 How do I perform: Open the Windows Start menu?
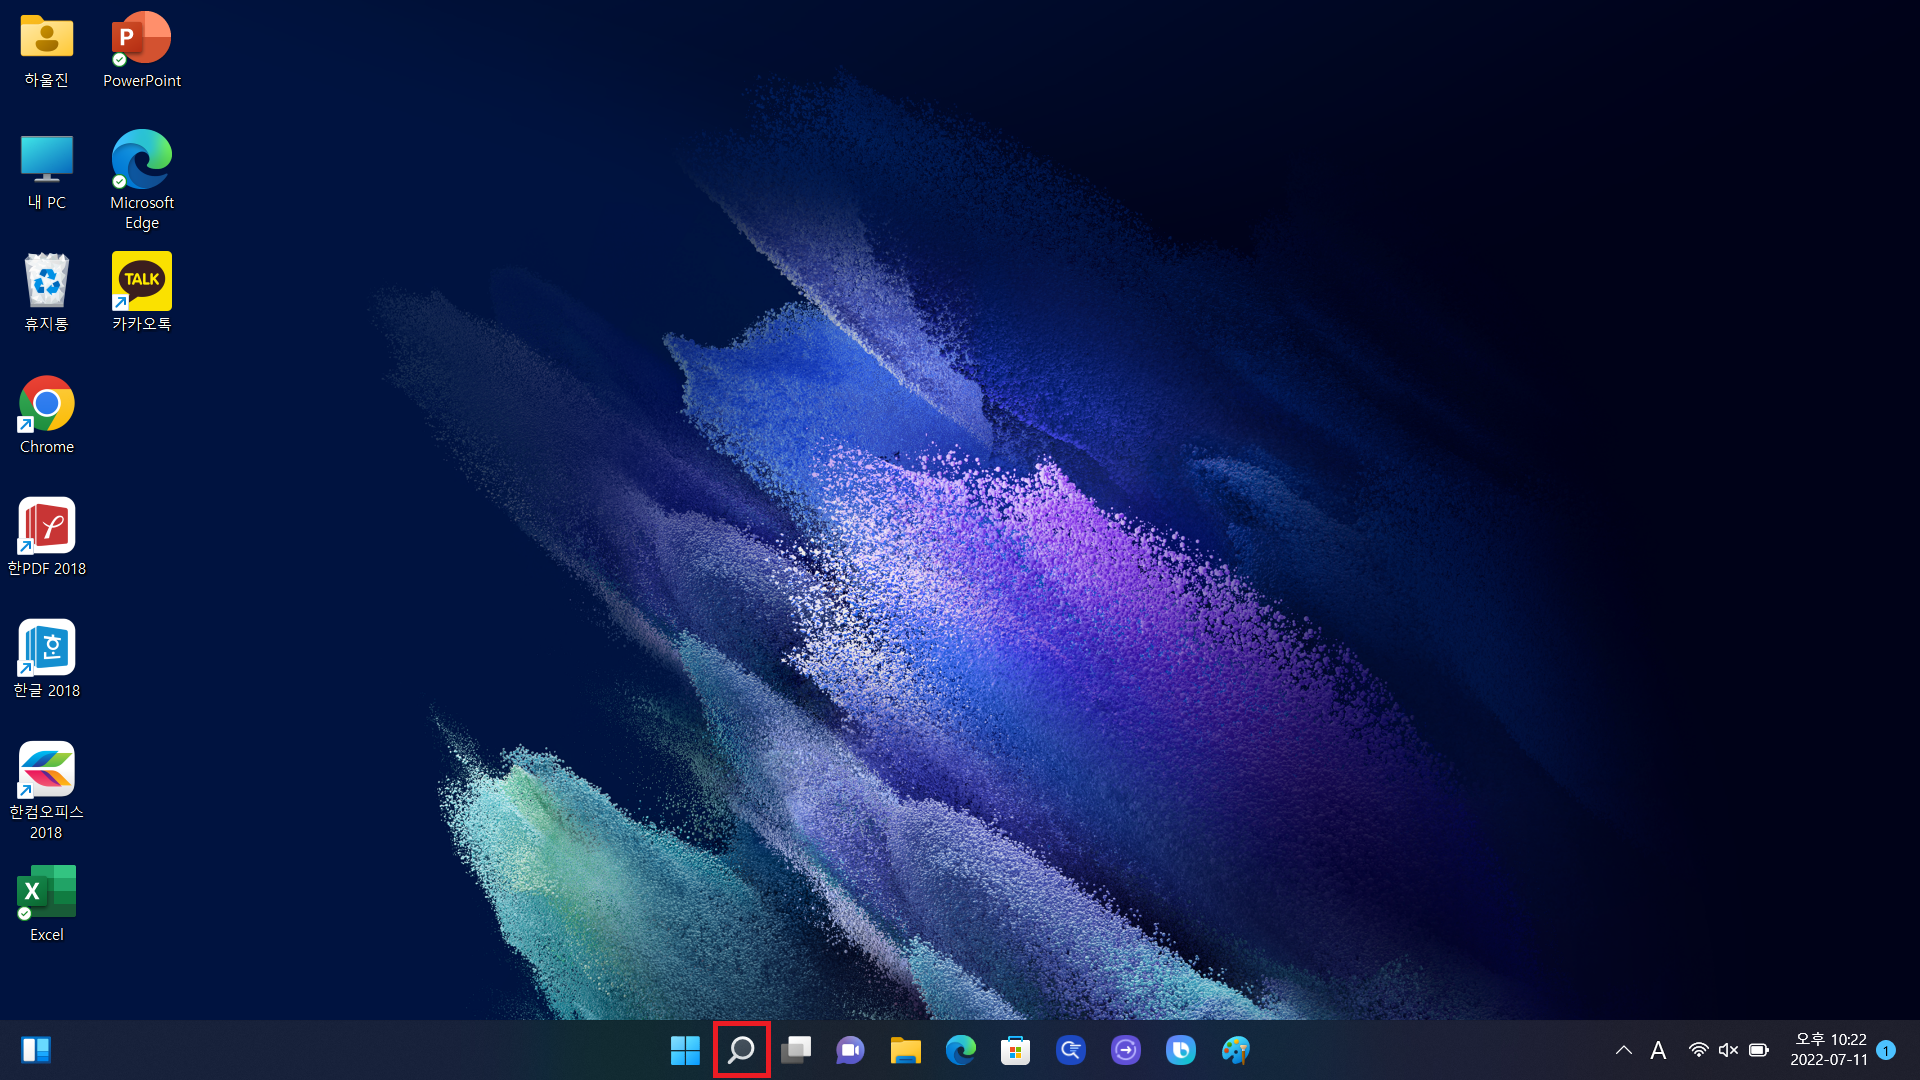(685, 1050)
